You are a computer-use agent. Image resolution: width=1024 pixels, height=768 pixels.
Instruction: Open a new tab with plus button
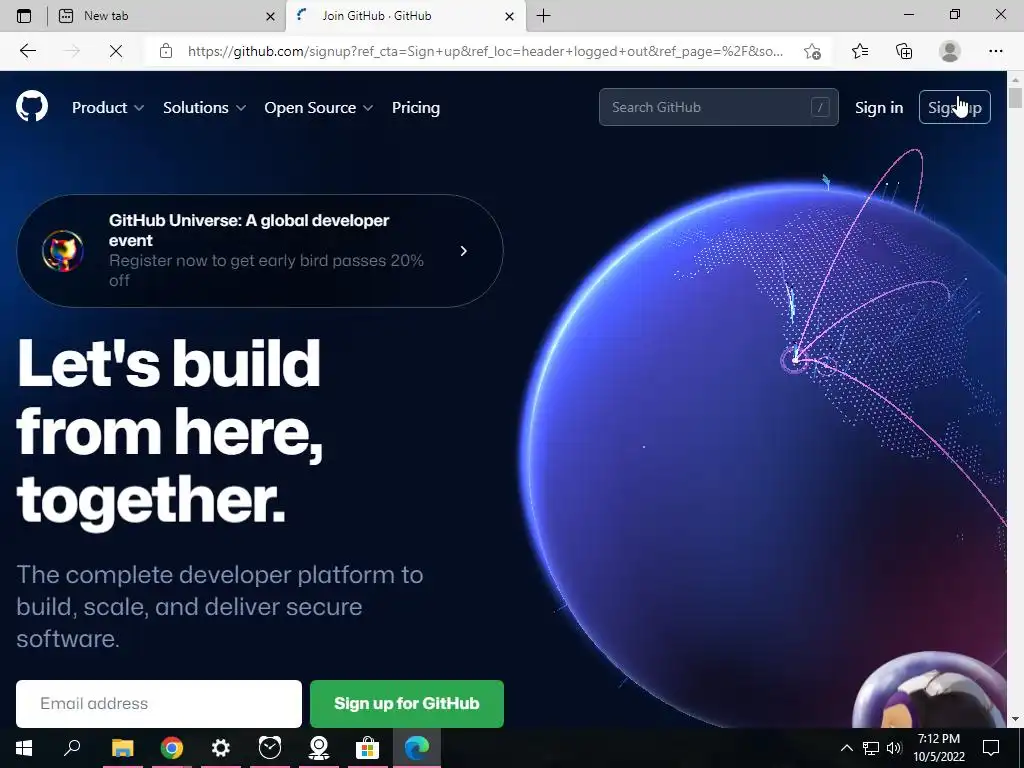coord(543,16)
